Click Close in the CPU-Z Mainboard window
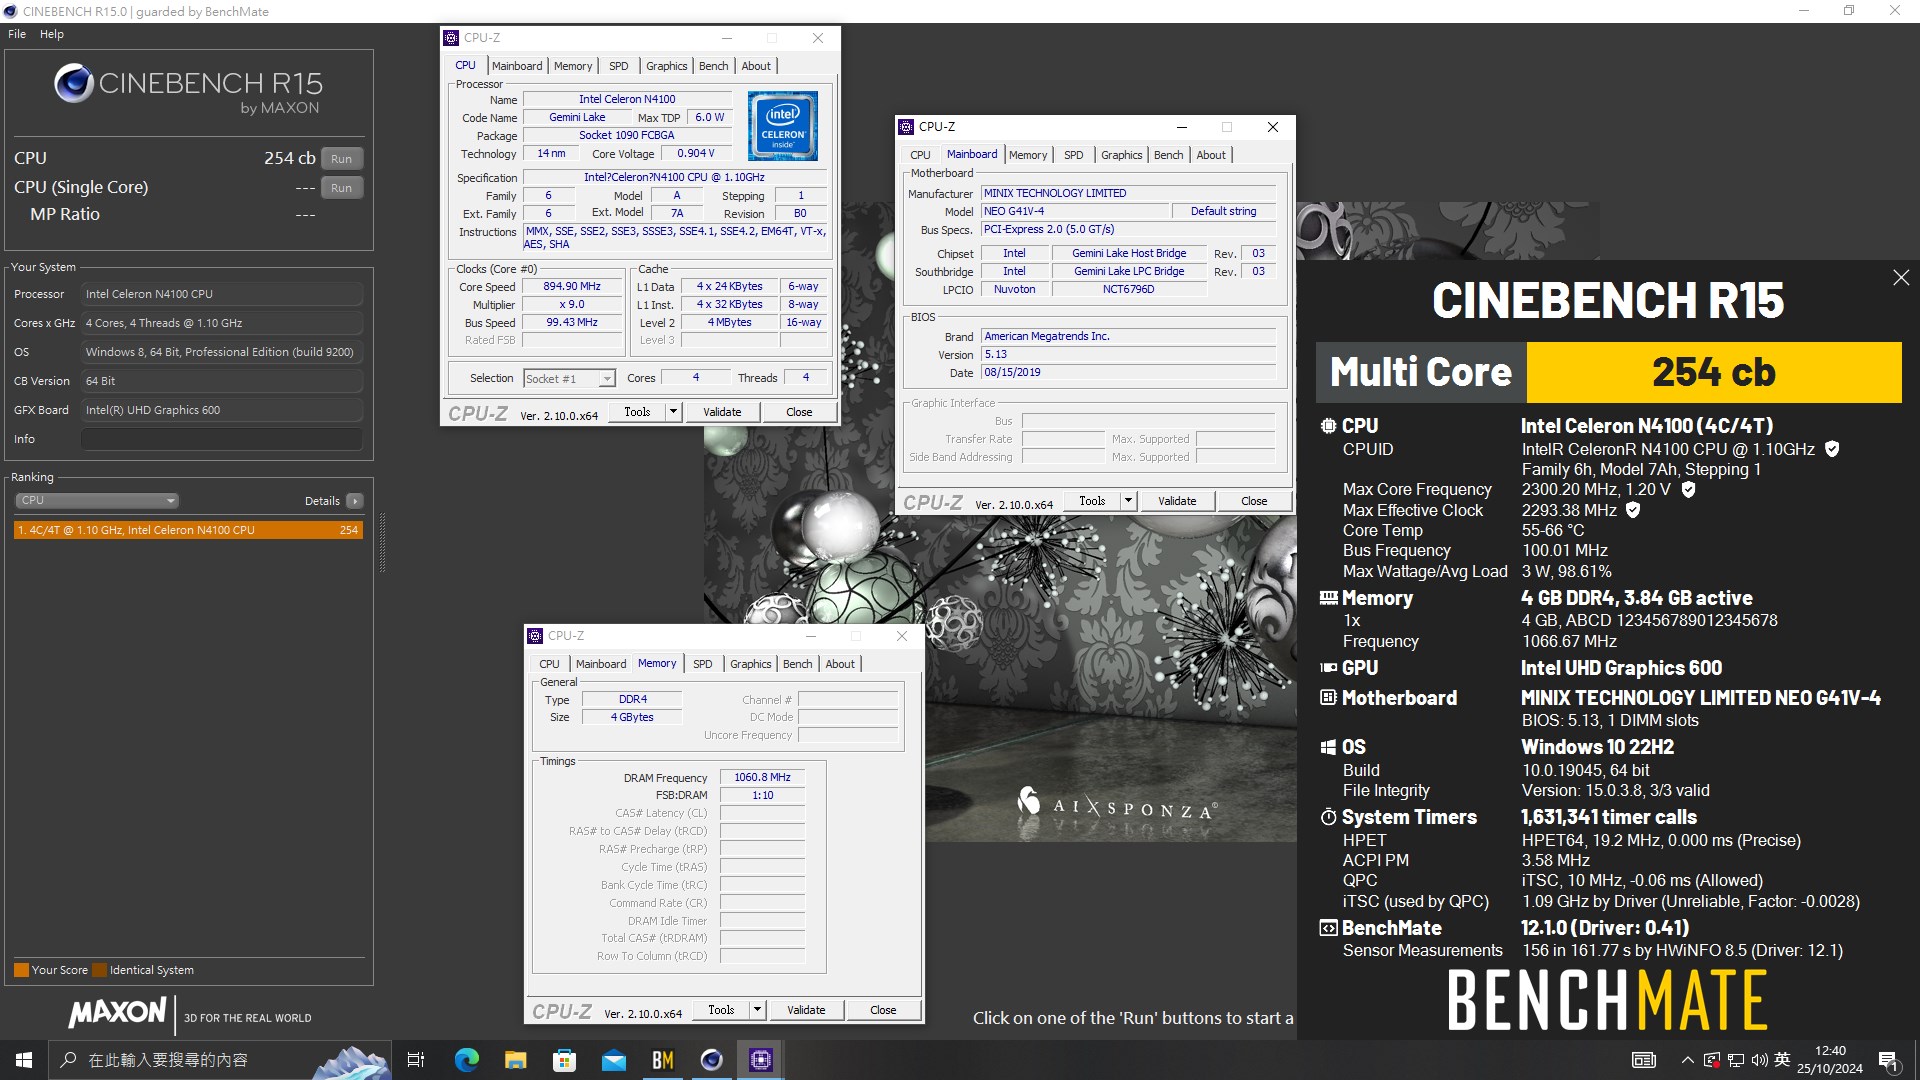1920x1080 pixels. [1254, 501]
